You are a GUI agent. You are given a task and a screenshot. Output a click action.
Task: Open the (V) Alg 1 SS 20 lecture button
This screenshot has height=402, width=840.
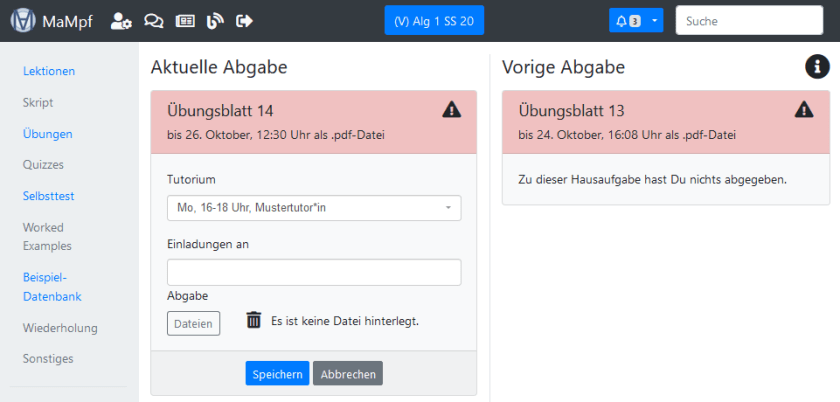pyautogui.click(x=434, y=21)
